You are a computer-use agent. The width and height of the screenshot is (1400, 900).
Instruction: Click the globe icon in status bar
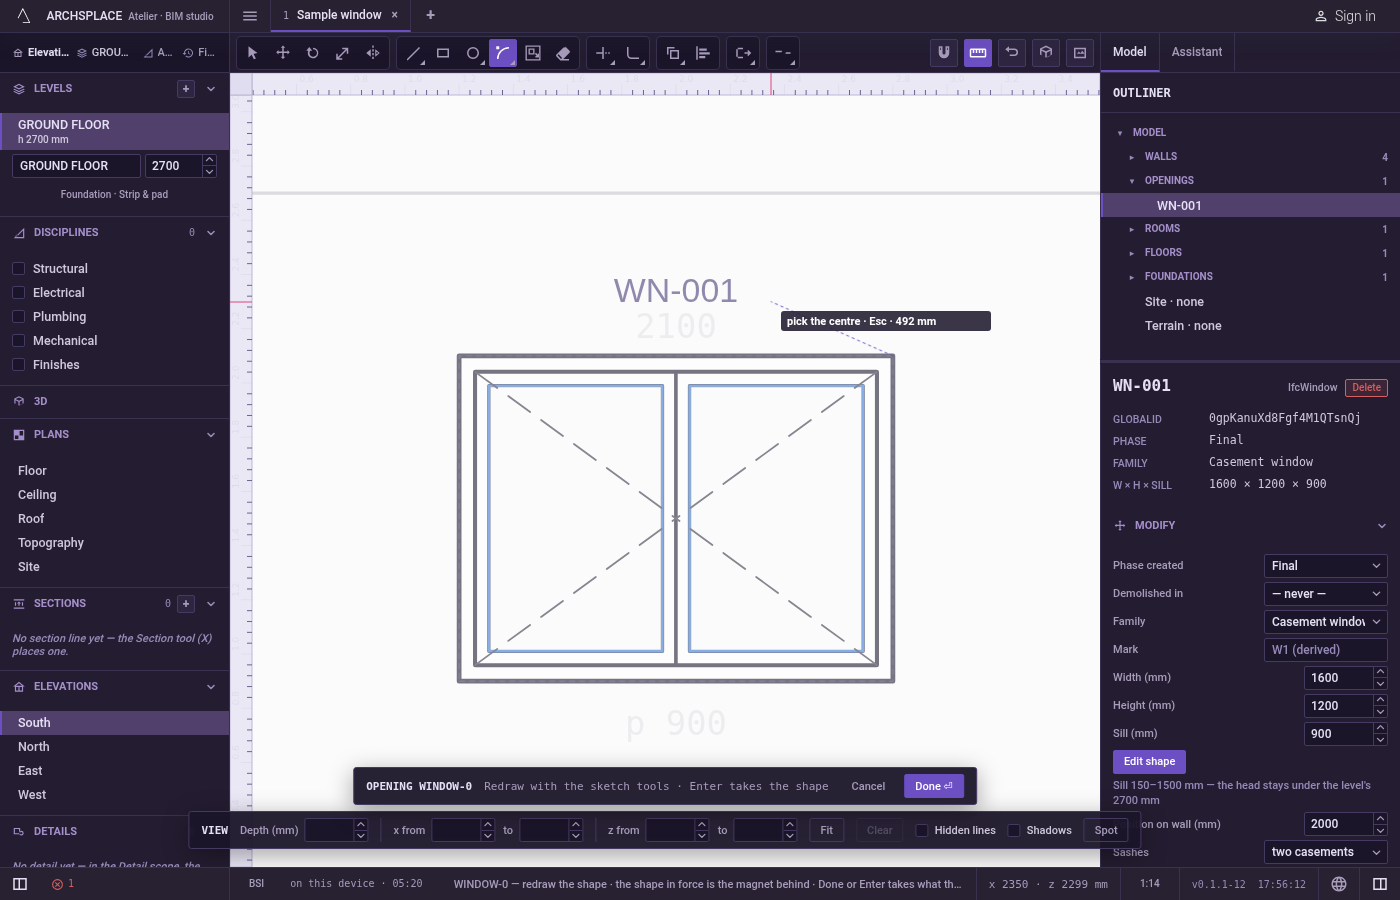point(1339,884)
